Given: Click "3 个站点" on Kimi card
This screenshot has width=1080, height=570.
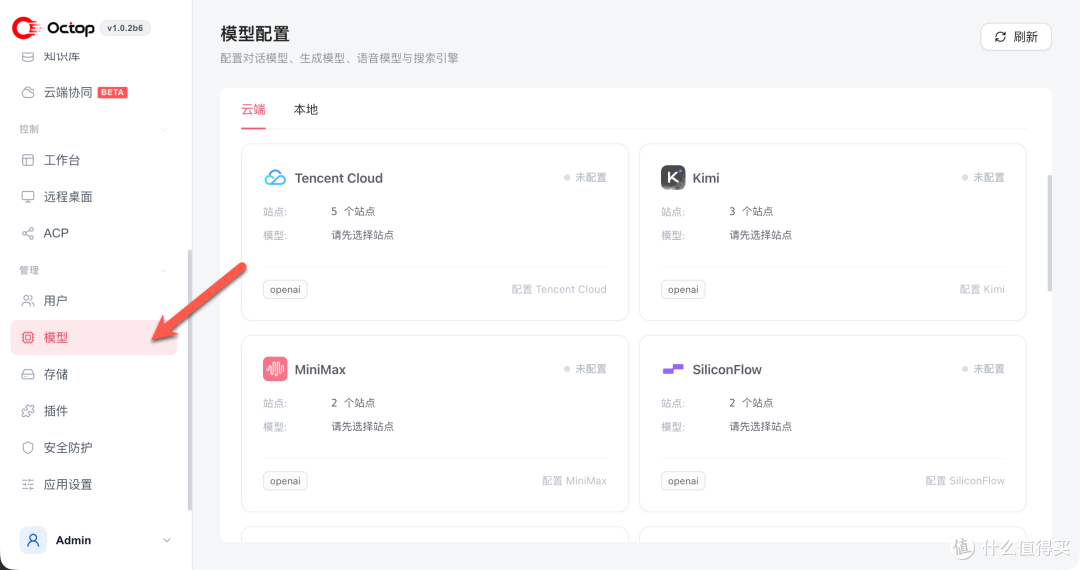Looking at the screenshot, I should [751, 211].
